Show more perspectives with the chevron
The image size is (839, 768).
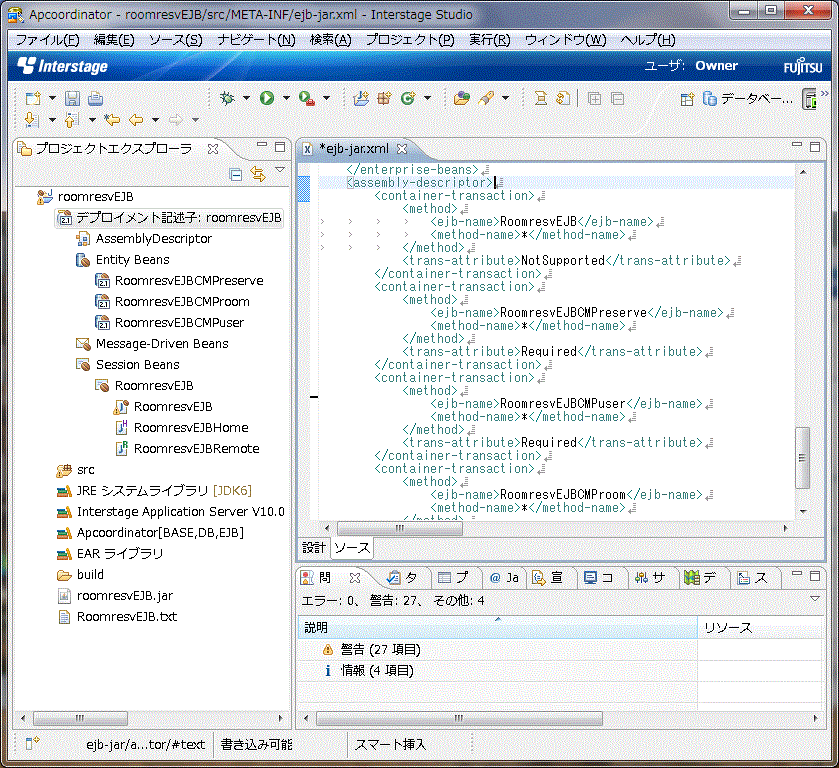coord(825,94)
